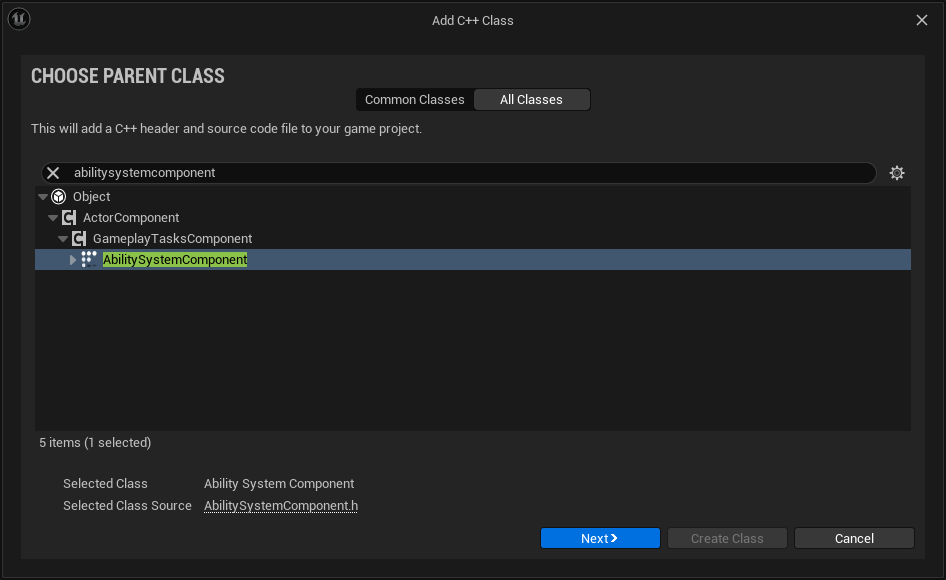Switch to Common Classes tab

[x=414, y=100]
